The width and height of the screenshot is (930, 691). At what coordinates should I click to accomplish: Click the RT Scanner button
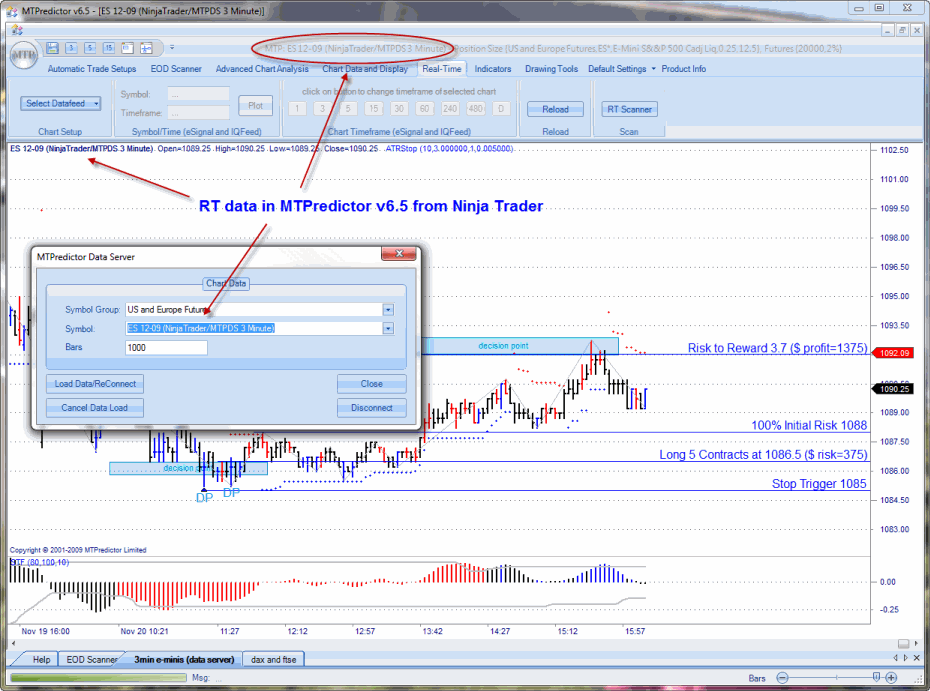point(629,109)
